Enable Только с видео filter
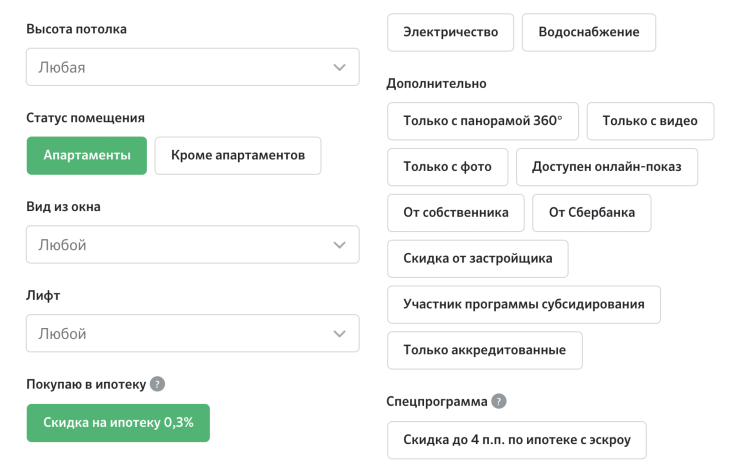 click(x=650, y=121)
